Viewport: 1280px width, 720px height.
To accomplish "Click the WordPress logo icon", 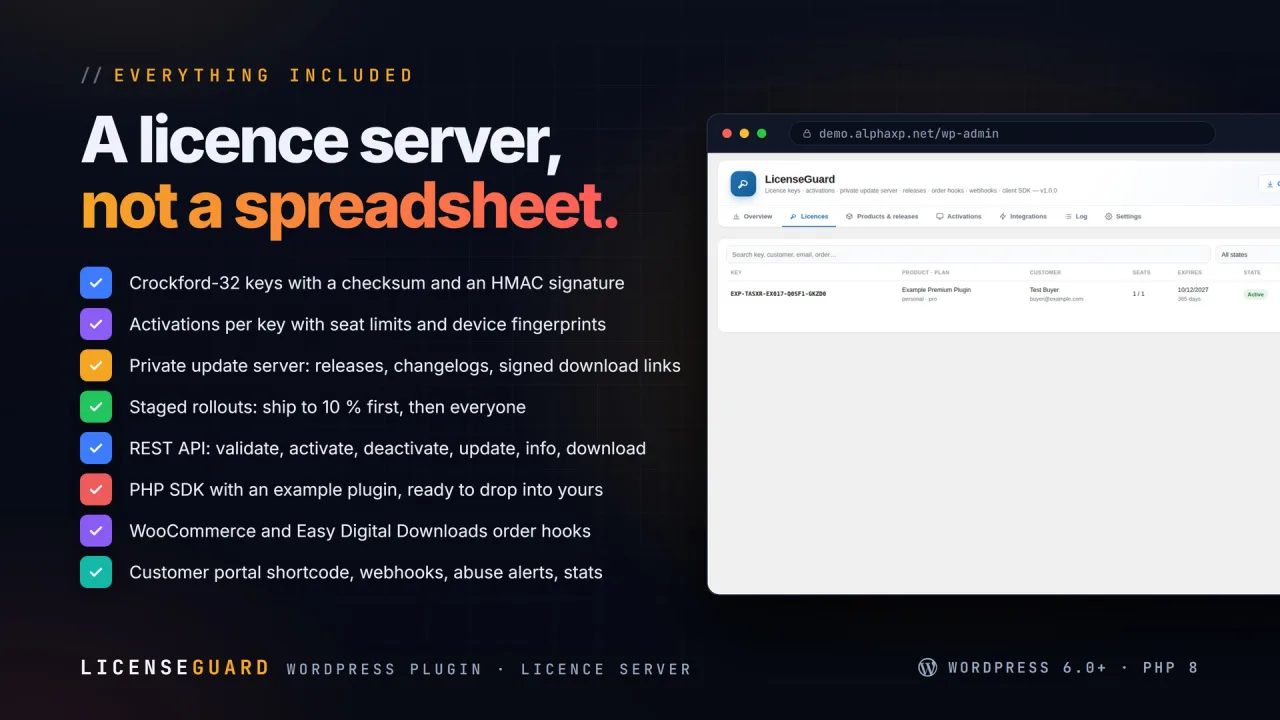I will pos(927,667).
